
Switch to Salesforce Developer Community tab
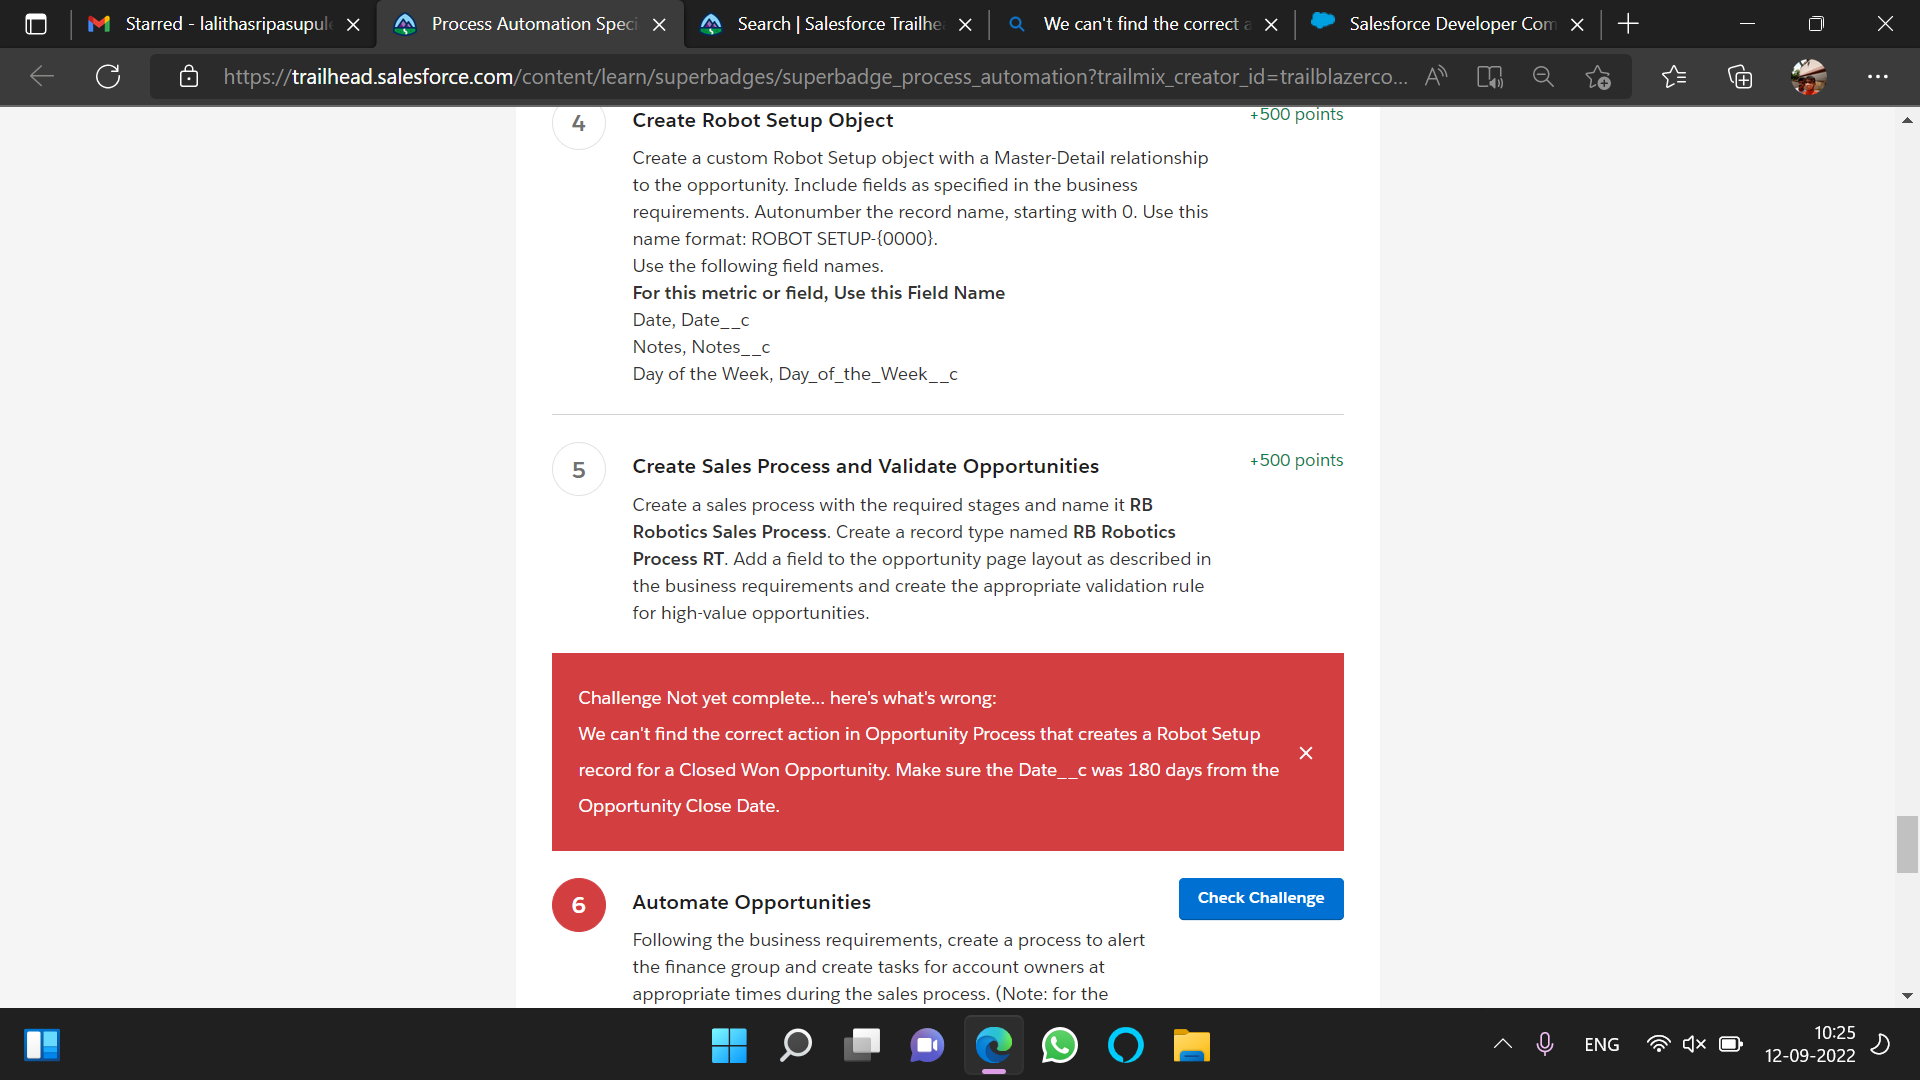point(1448,24)
